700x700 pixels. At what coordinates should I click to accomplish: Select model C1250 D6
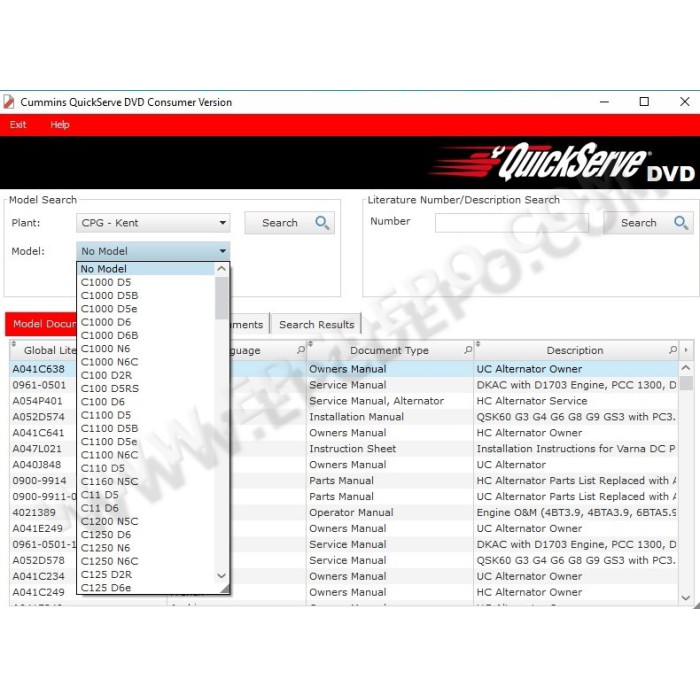(146, 535)
